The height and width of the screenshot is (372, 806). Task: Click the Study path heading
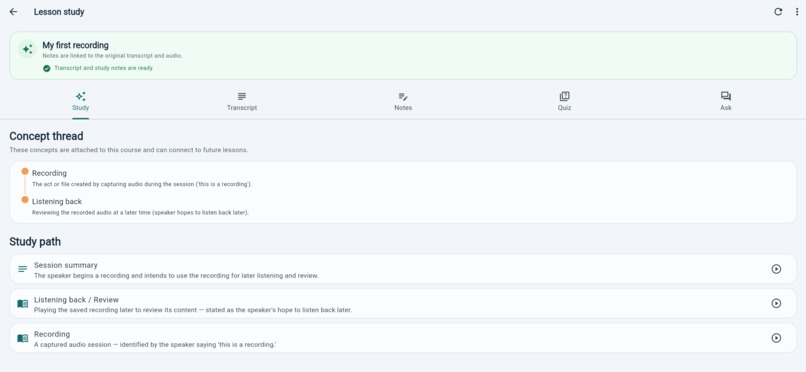(35, 241)
